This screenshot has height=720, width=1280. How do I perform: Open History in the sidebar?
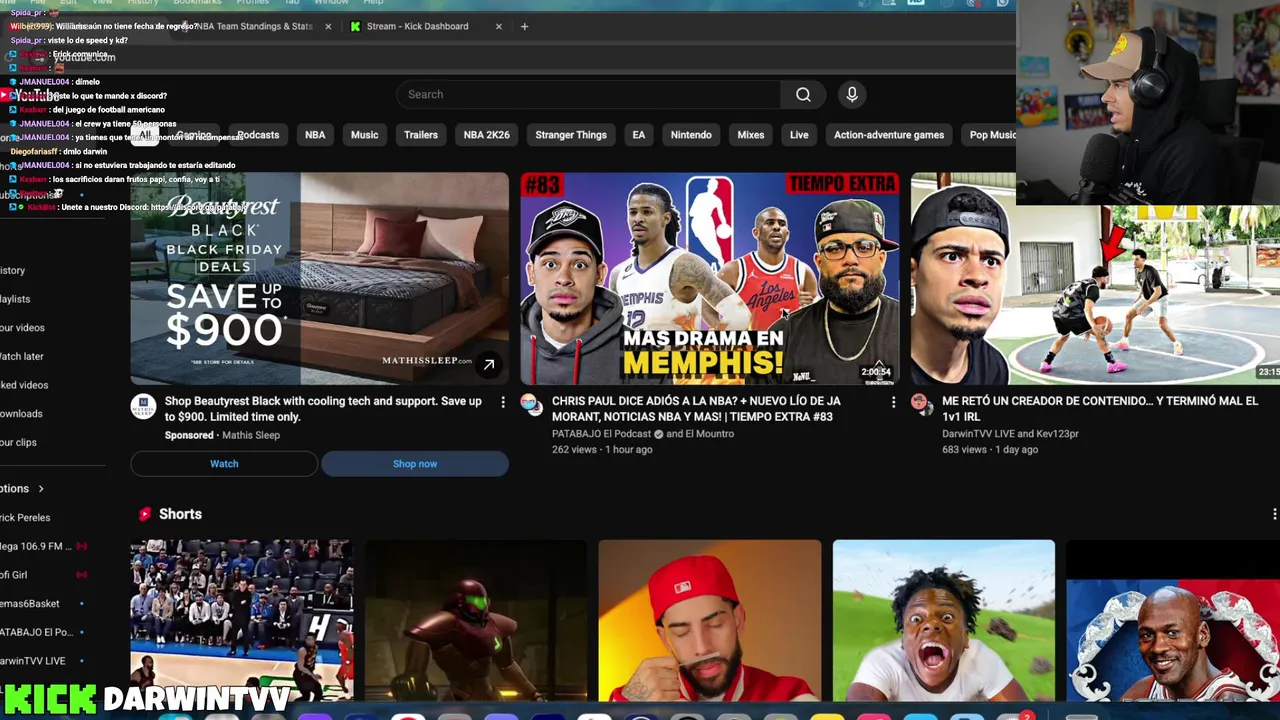point(14,271)
